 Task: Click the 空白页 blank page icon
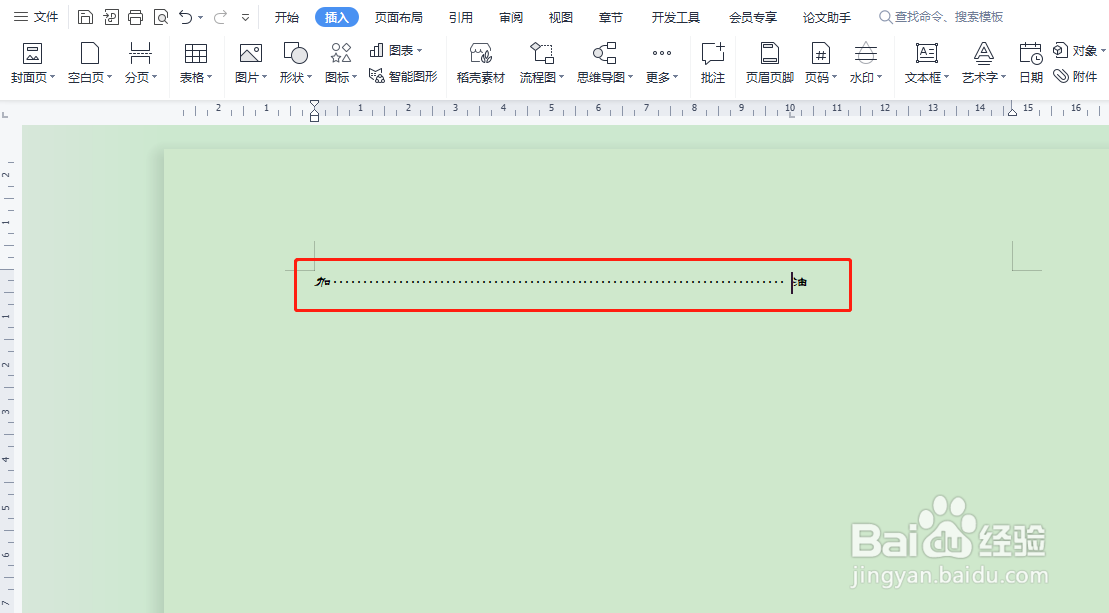point(90,54)
